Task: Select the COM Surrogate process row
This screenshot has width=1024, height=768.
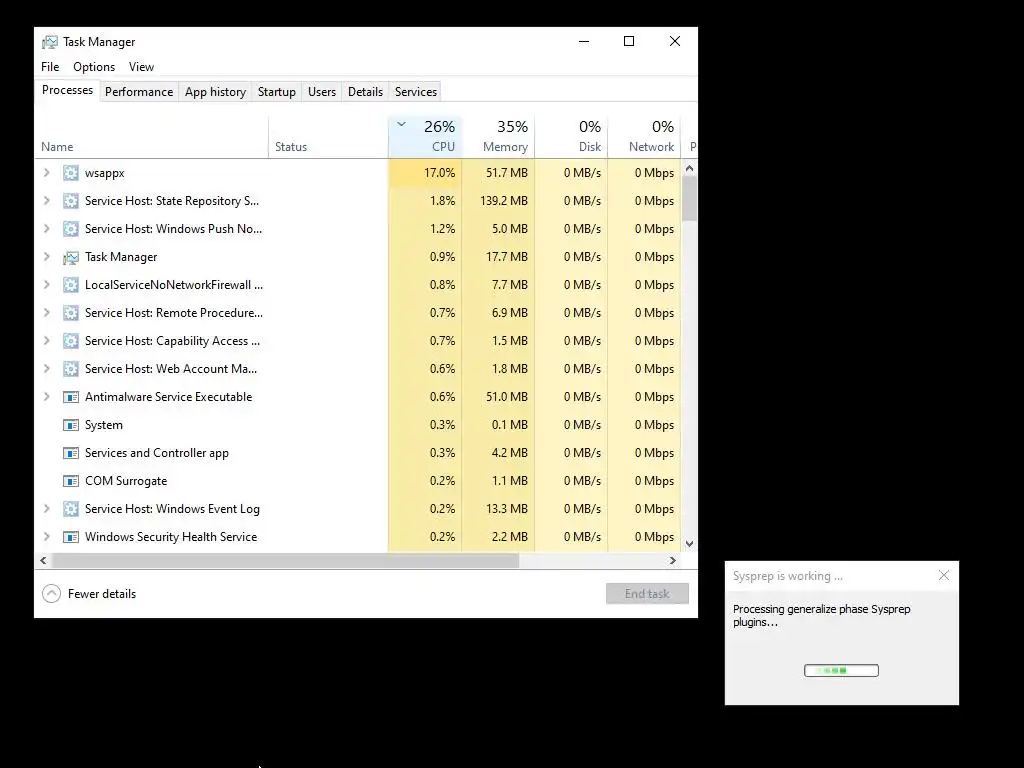Action: click(358, 481)
